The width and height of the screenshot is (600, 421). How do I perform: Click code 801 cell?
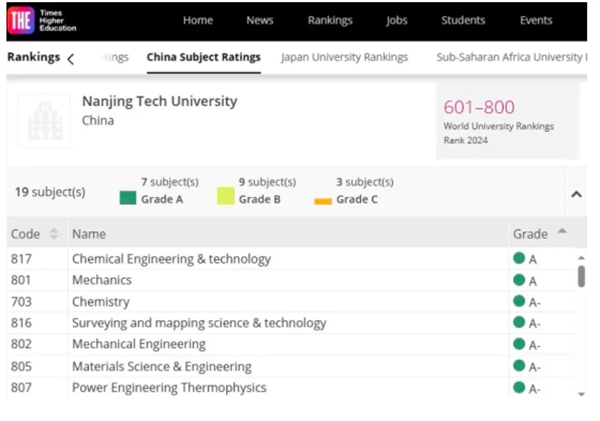pos(21,280)
